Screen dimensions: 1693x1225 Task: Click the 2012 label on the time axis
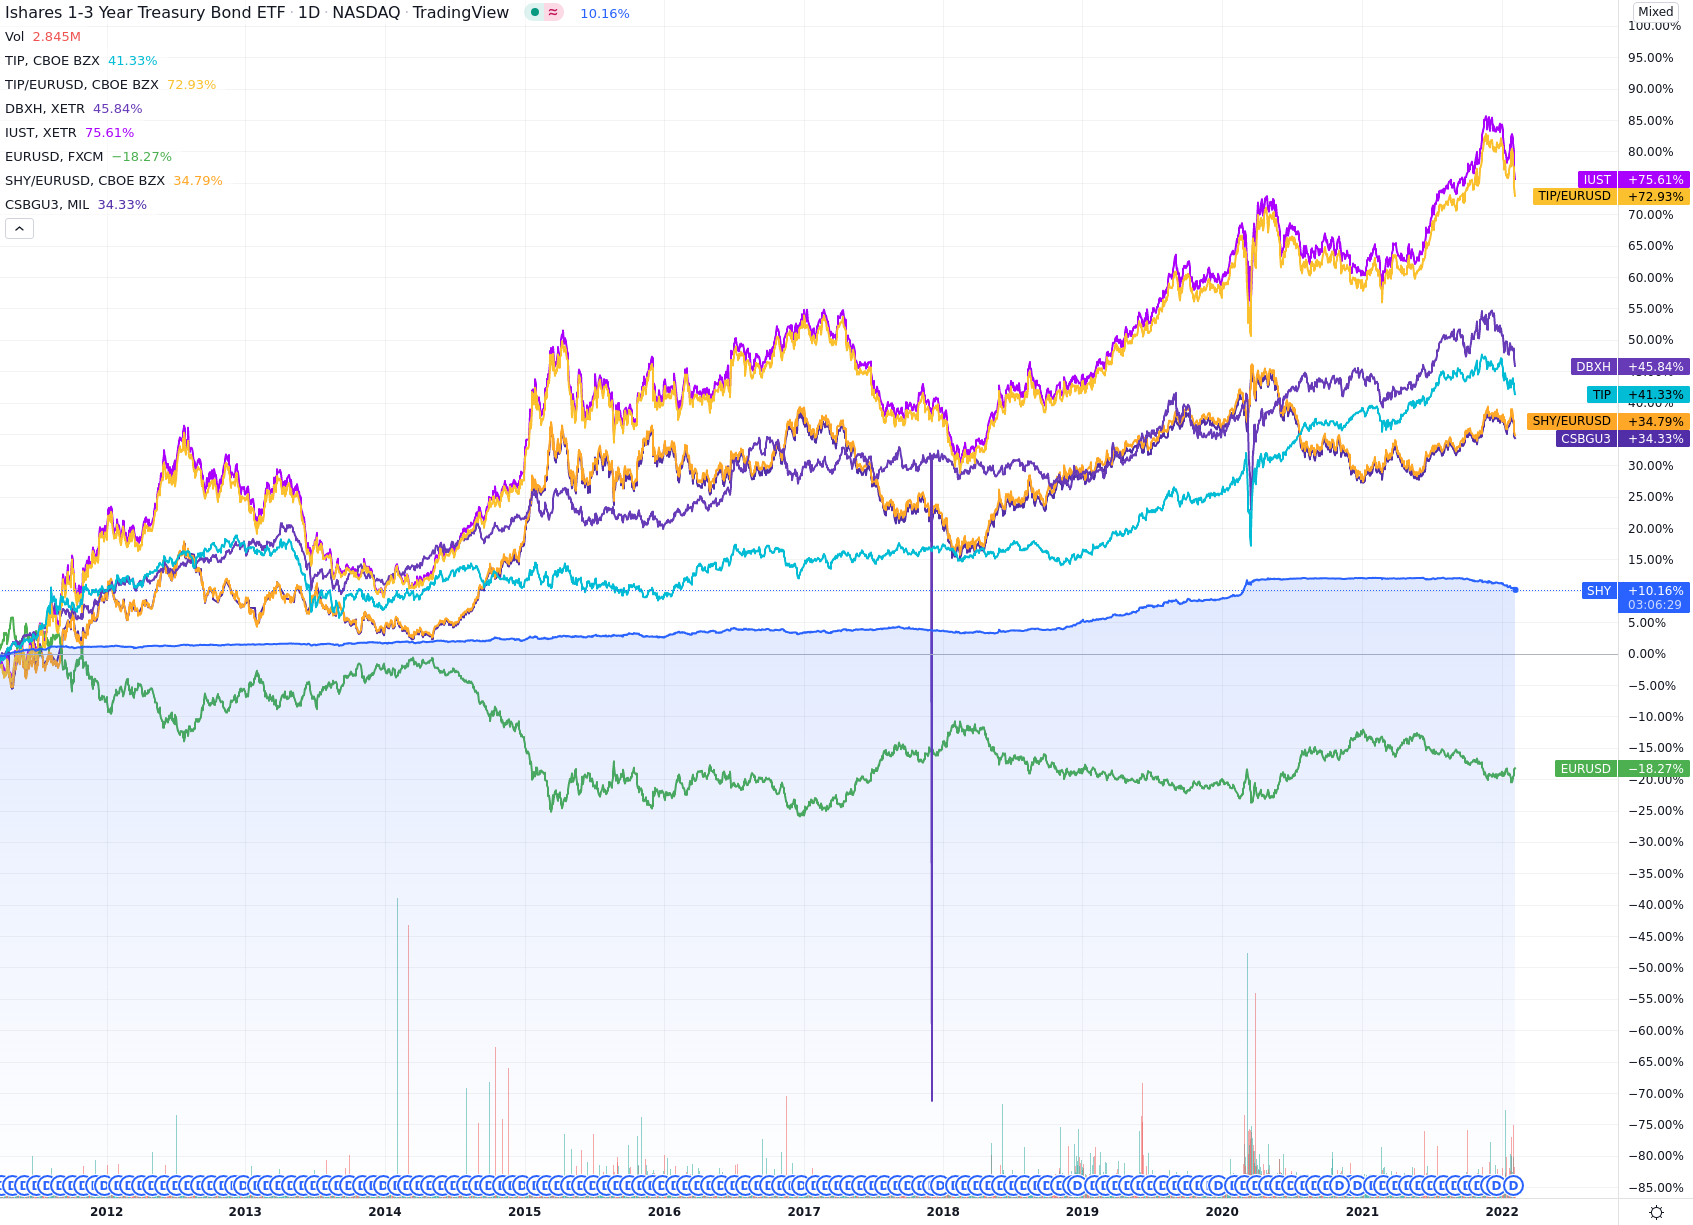107,1211
